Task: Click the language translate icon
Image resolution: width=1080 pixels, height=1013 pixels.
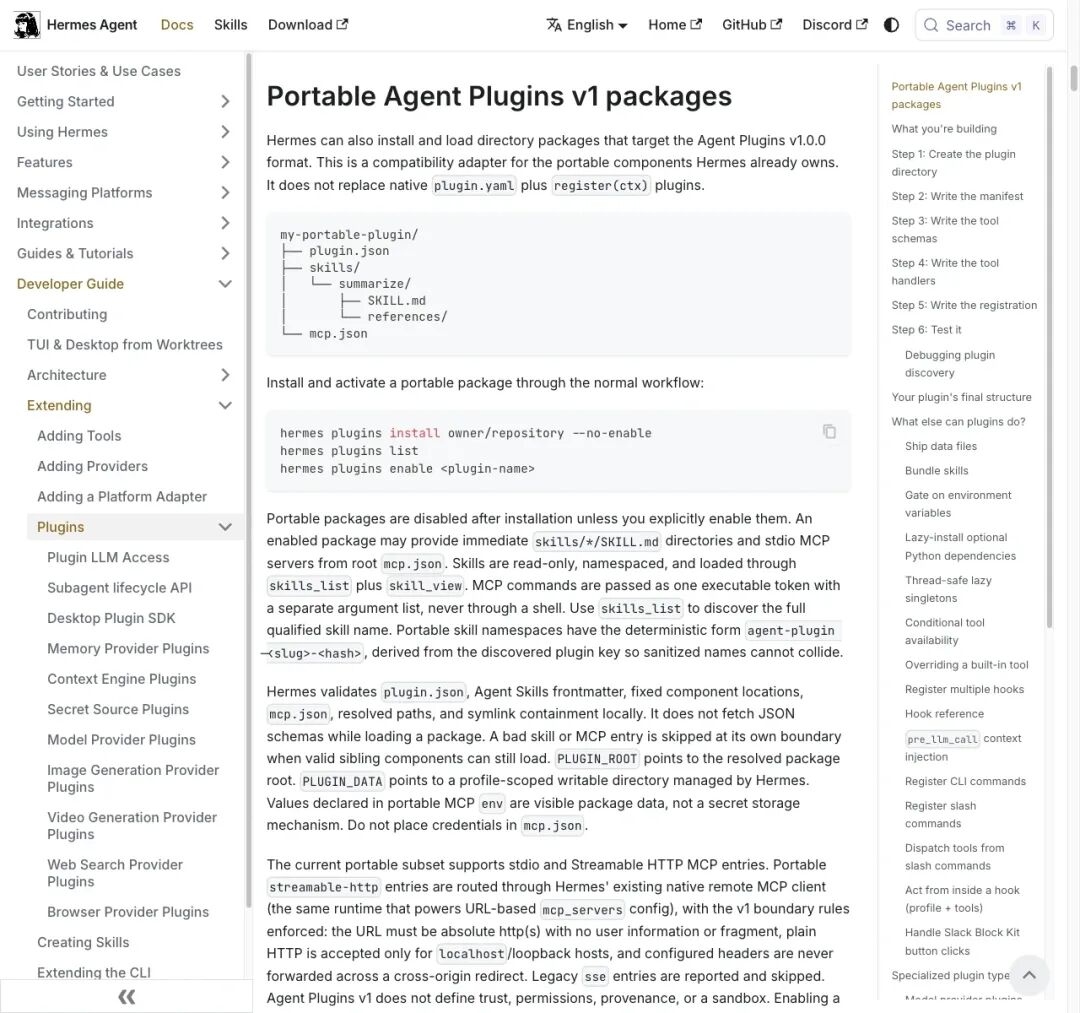Action: [554, 25]
